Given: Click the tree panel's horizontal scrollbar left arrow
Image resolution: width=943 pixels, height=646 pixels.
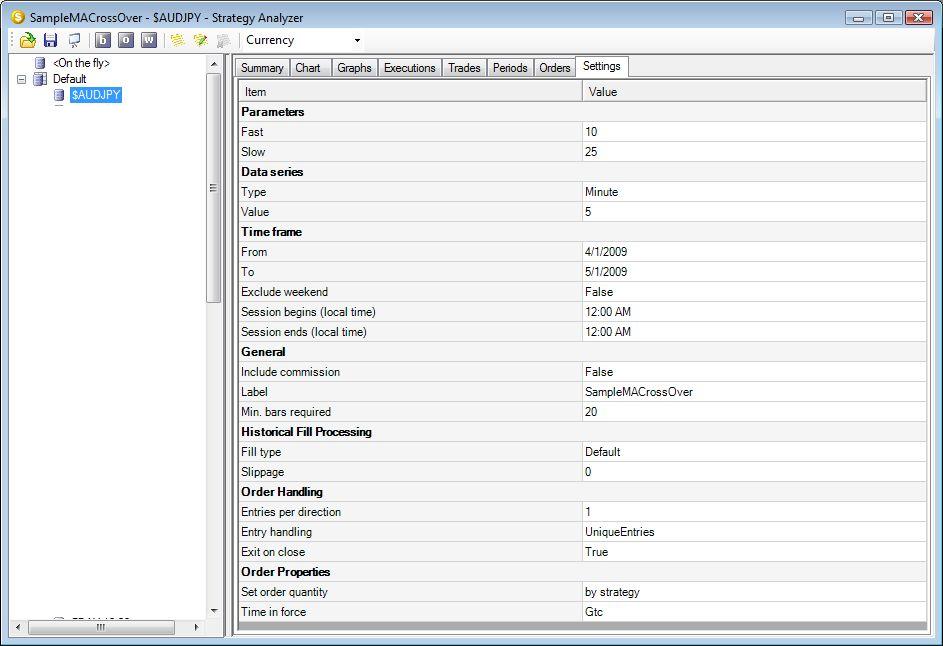Looking at the screenshot, I should (18, 627).
